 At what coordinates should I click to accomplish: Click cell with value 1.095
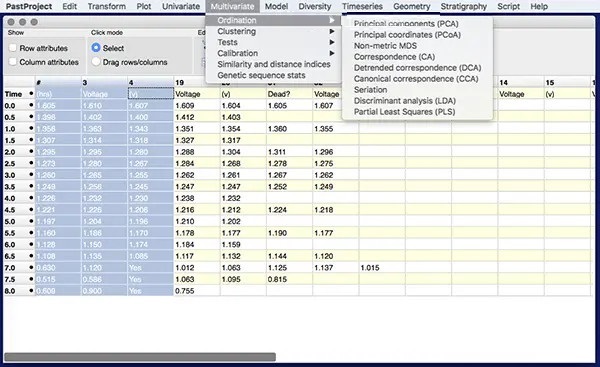(243, 279)
